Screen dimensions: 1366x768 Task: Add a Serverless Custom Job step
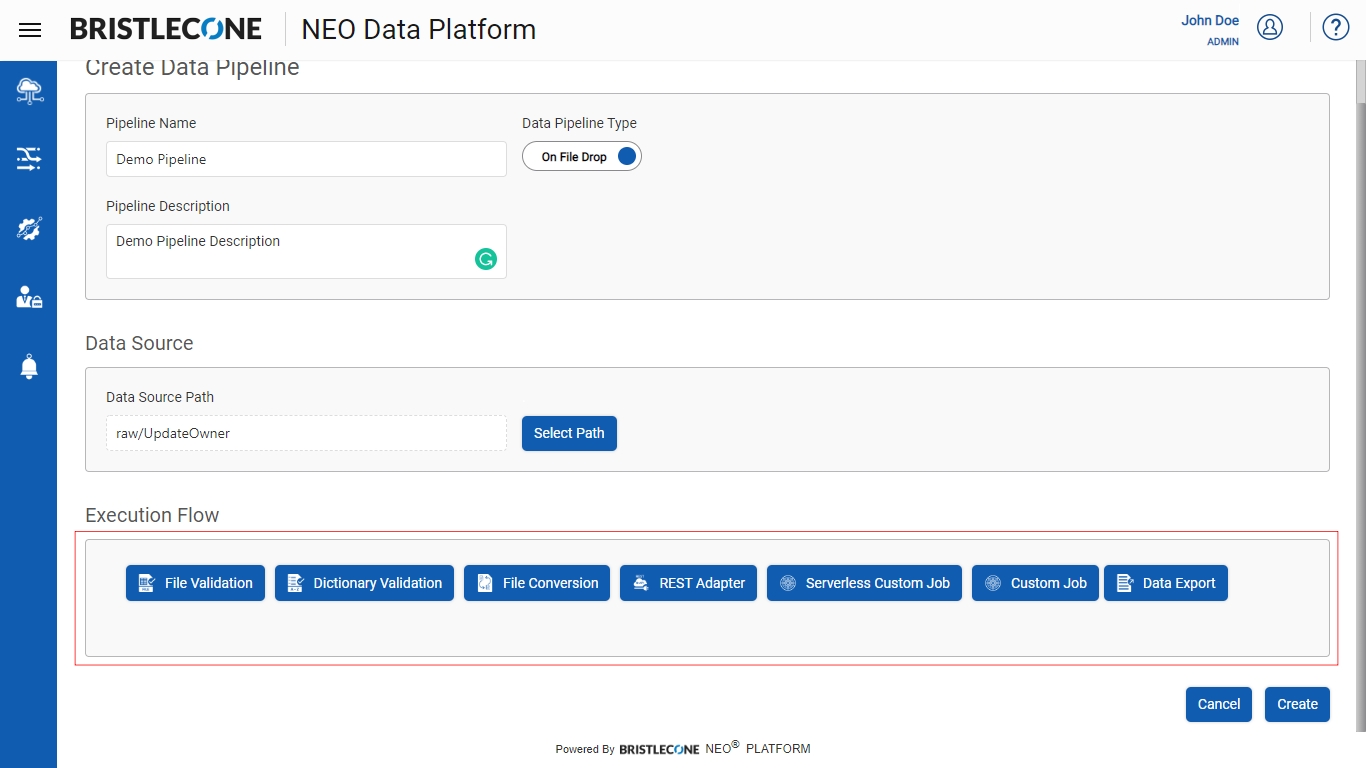[864, 583]
